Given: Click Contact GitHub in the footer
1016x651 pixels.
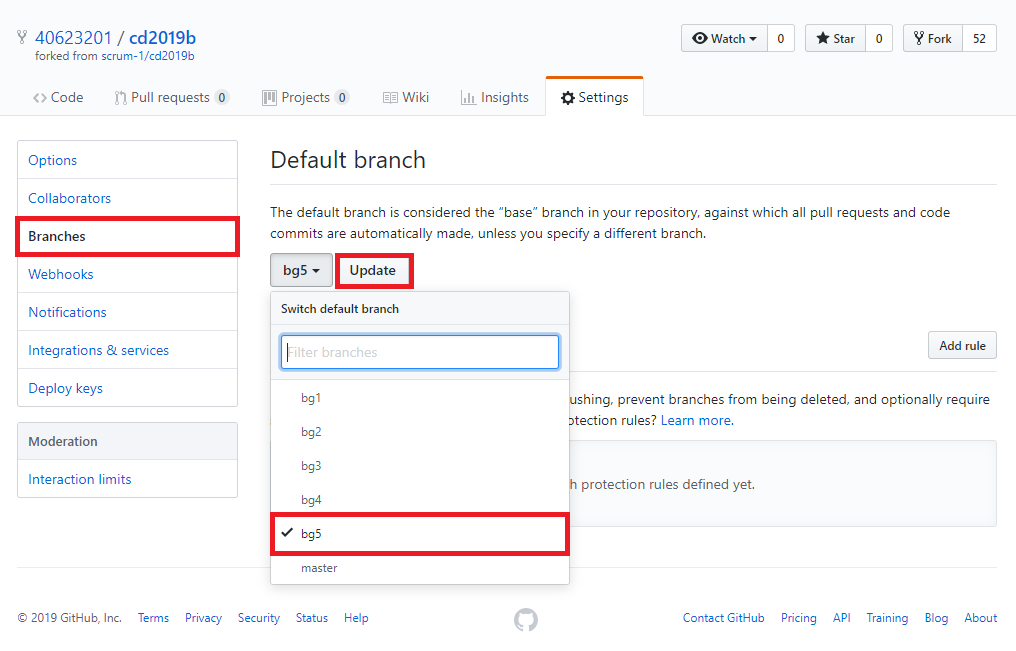Looking at the screenshot, I should coord(723,618).
